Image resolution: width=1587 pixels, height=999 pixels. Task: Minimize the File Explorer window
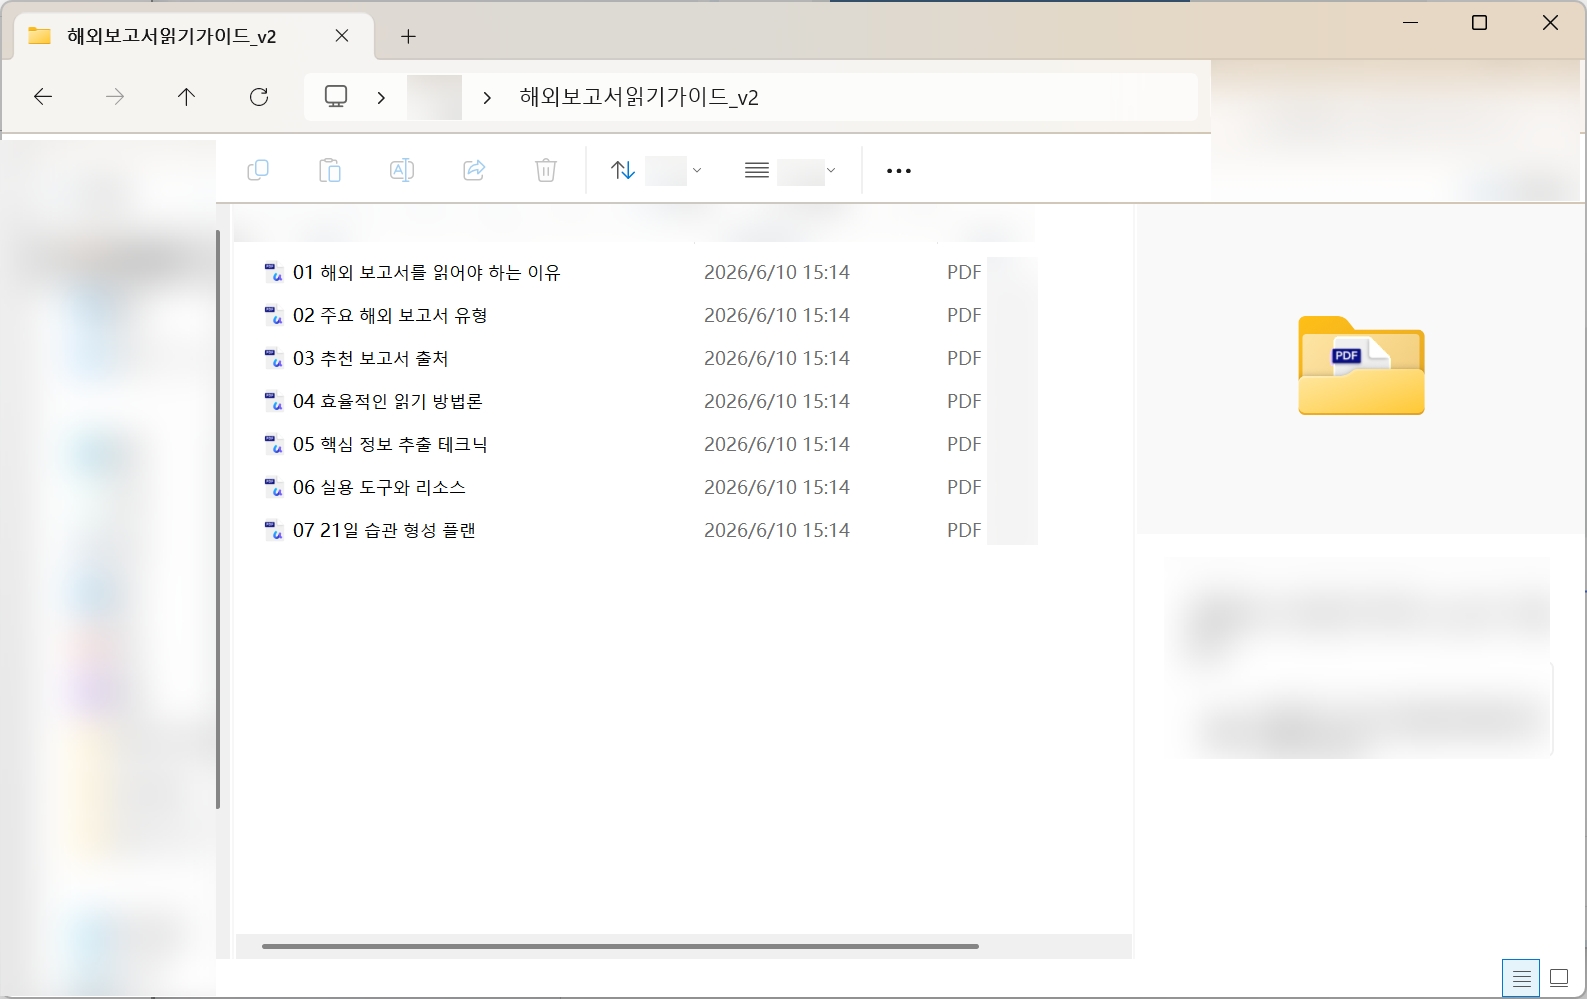coord(1411,22)
